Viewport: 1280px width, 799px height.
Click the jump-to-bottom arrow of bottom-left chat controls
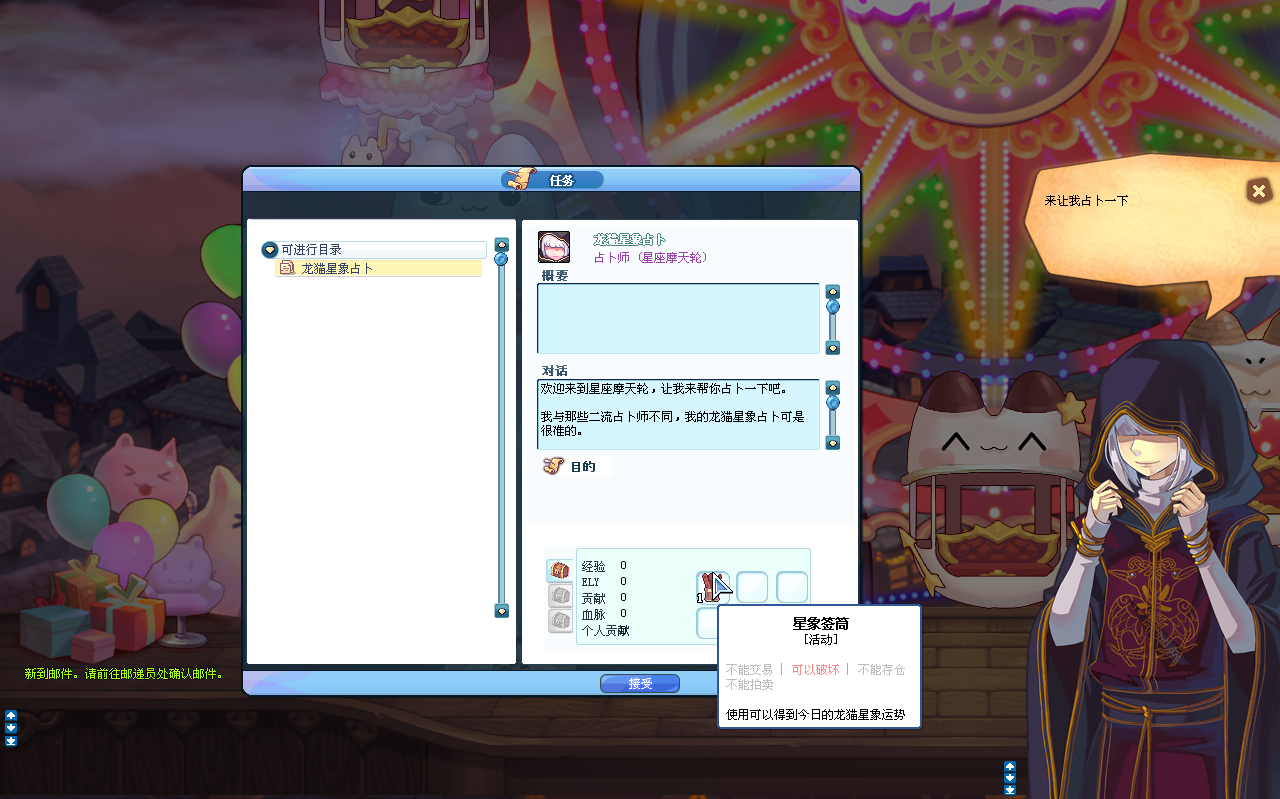pos(11,741)
